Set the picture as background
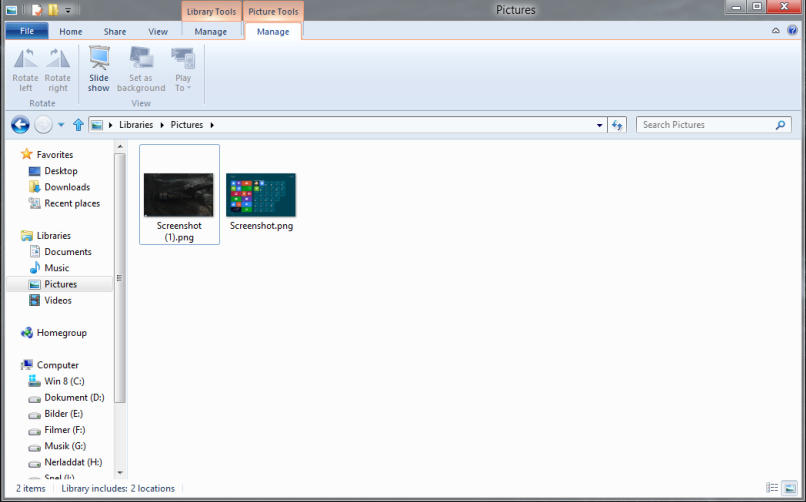Image resolution: width=806 pixels, height=502 pixels. pos(141,70)
